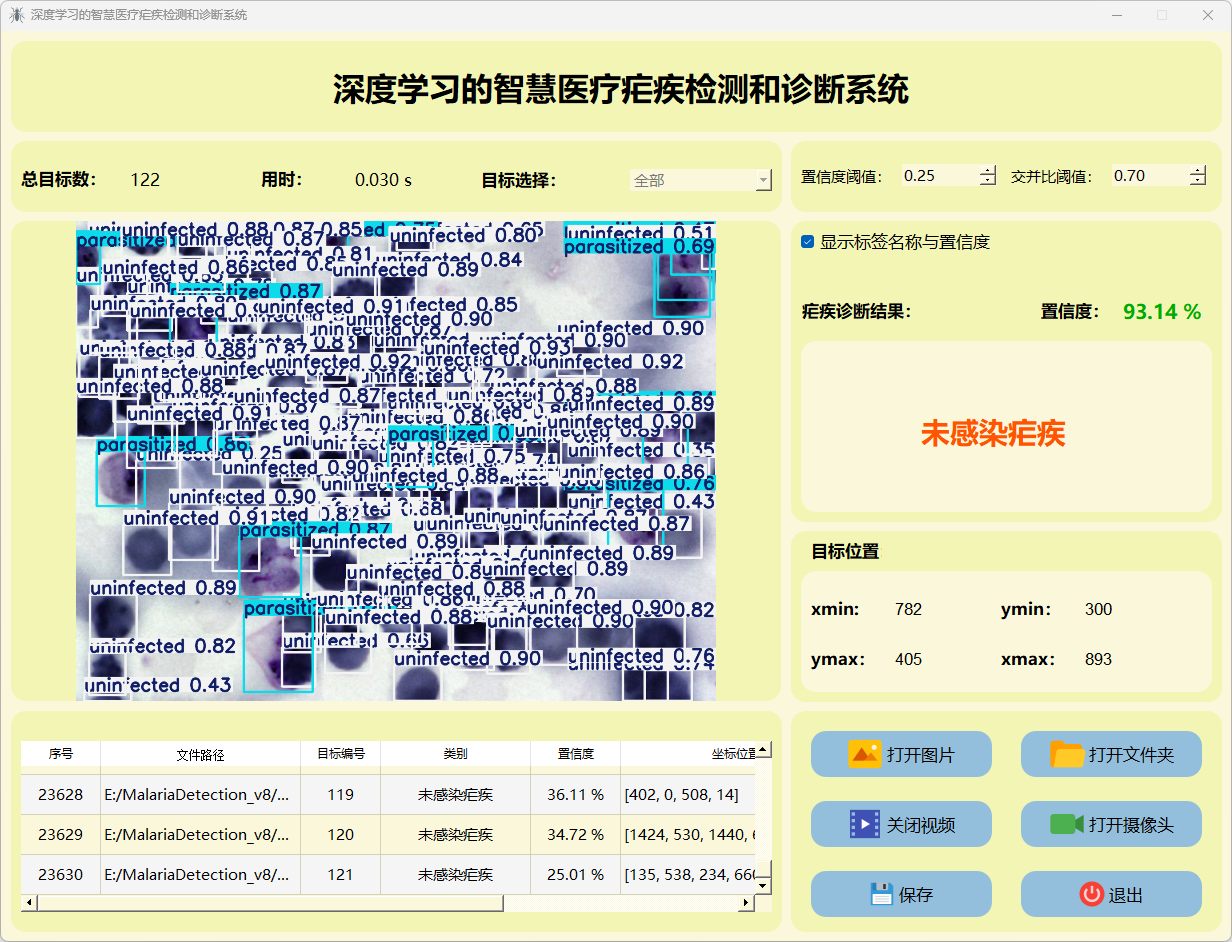The image size is (1232, 942).
Task: Click the table's horizontal scrollbar right arrow
Action: 745,903
